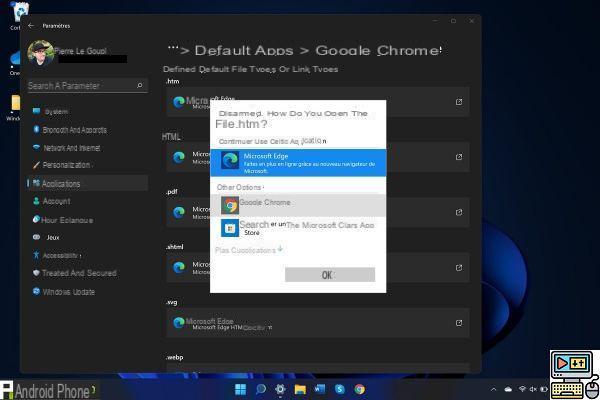Click the Default Apps breadcrumb

tap(244, 51)
